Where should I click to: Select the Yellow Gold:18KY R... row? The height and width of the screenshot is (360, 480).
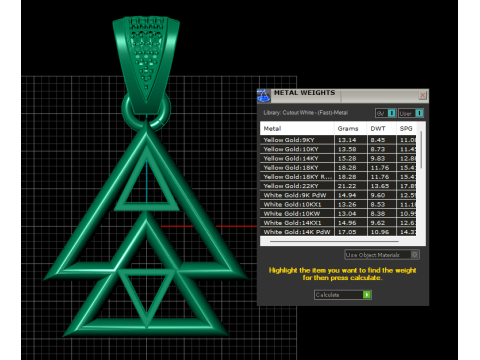[x=338, y=177]
